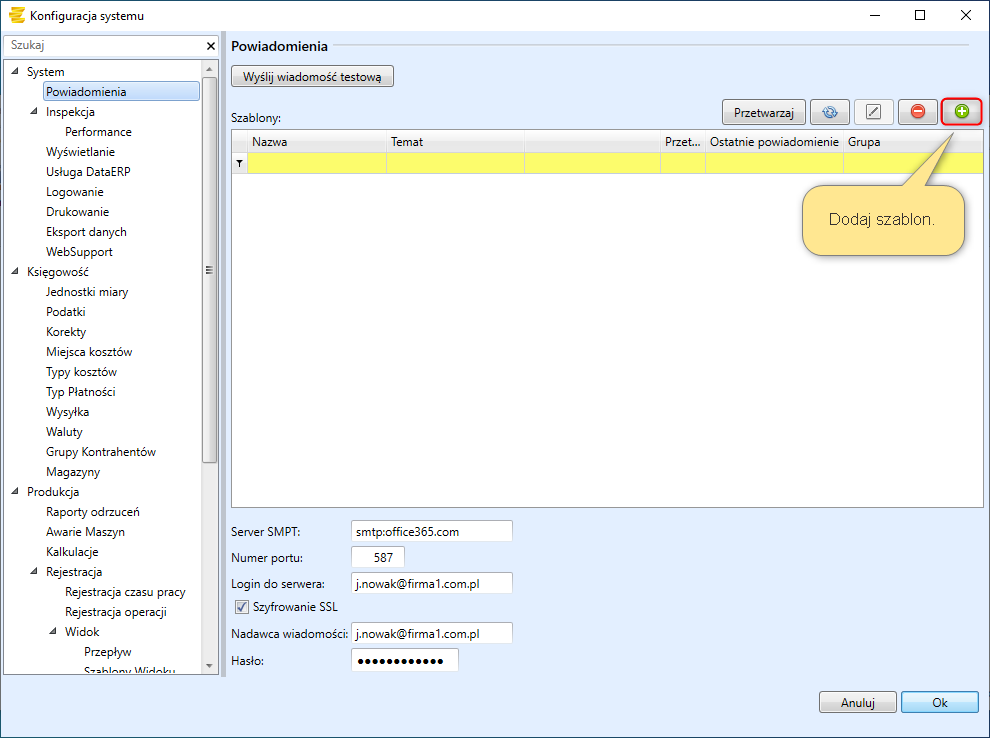Screen dimensions: 990x738
Task: Open the Logowanie settings page
Action: (x=74, y=192)
